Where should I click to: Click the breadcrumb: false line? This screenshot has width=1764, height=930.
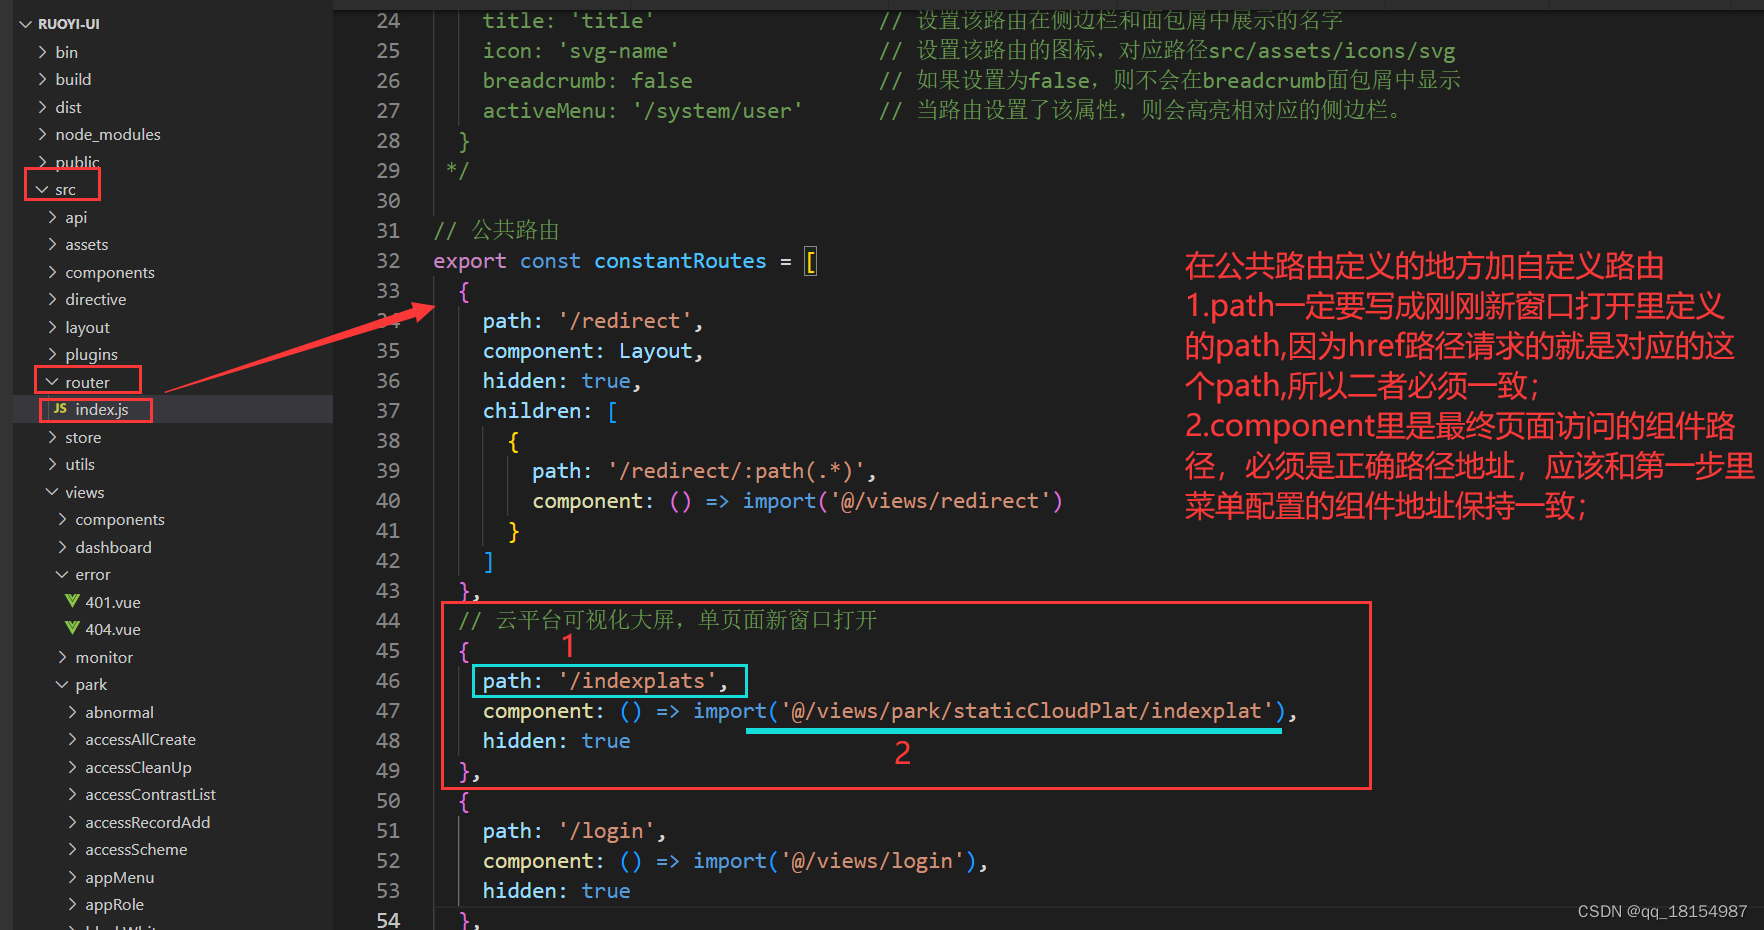tap(587, 81)
